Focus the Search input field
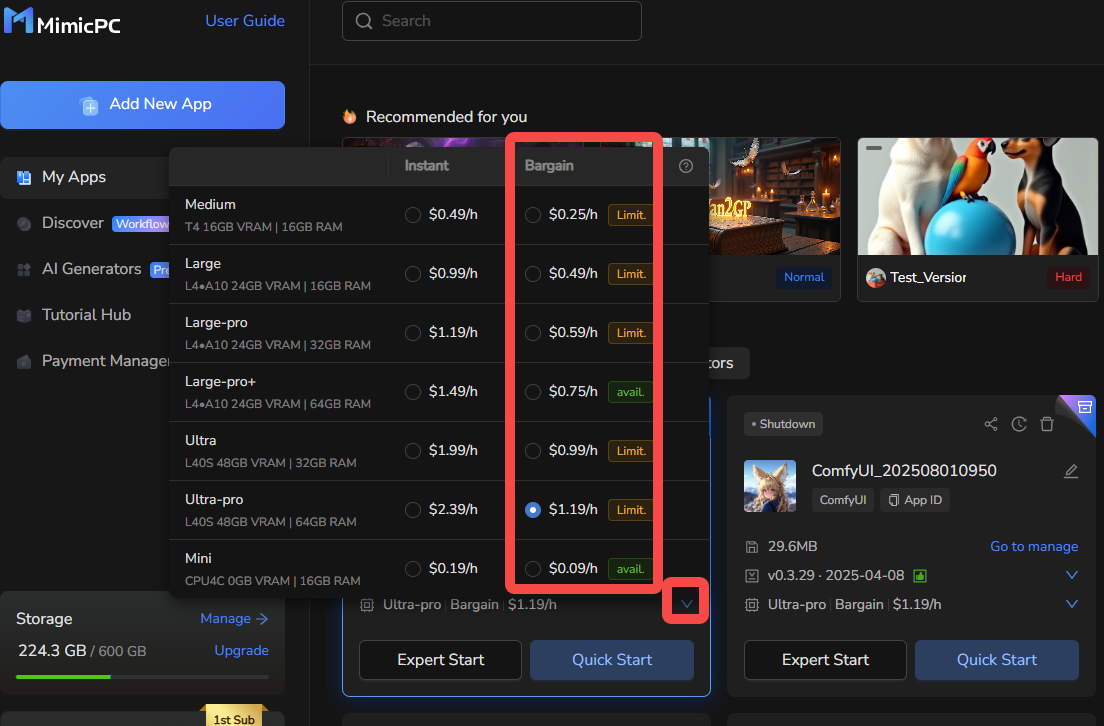Viewport: 1104px width, 726px height. click(x=491, y=21)
